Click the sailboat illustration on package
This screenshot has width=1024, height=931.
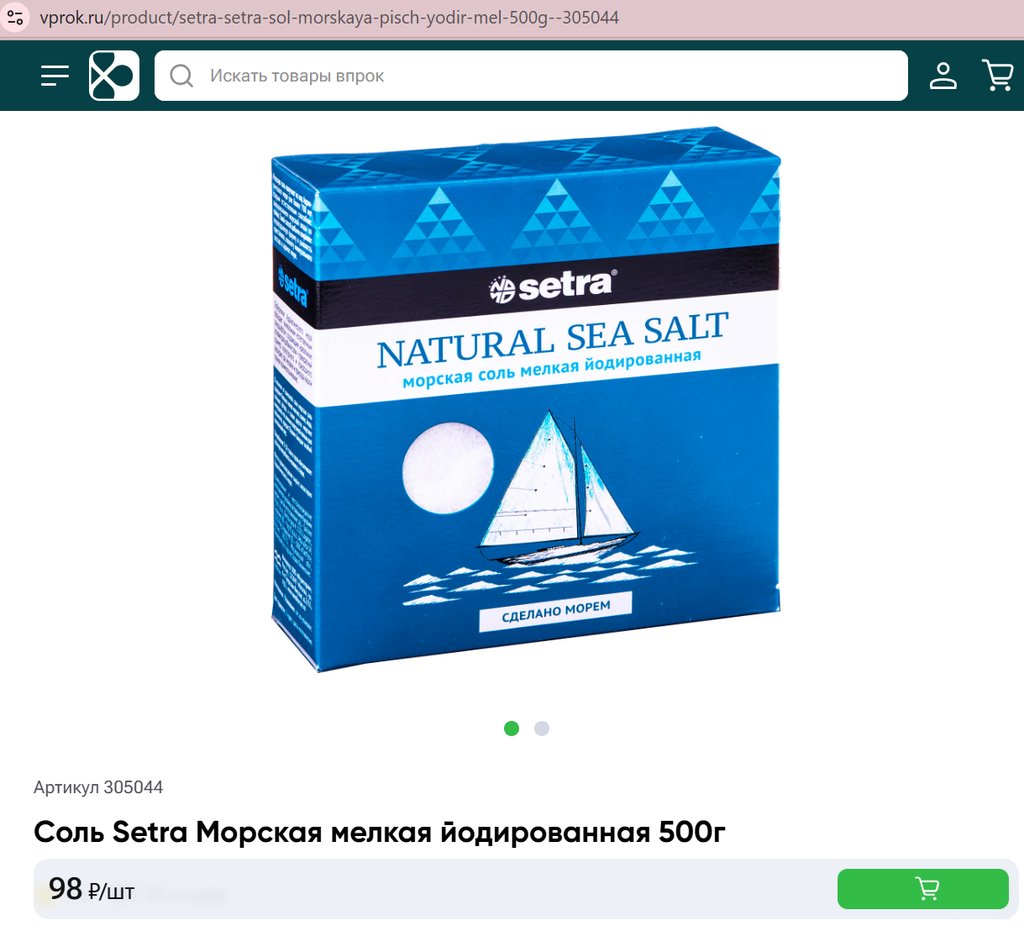555,488
